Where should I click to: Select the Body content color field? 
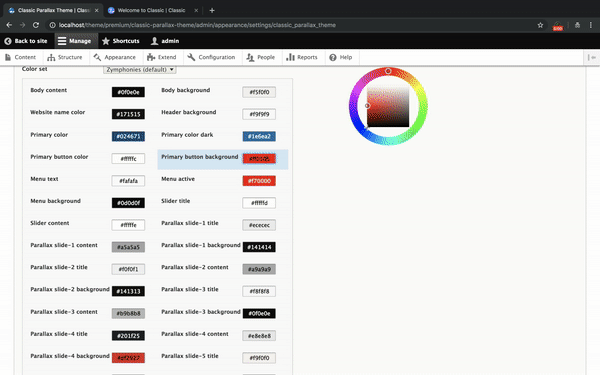click(x=128, y=92)
